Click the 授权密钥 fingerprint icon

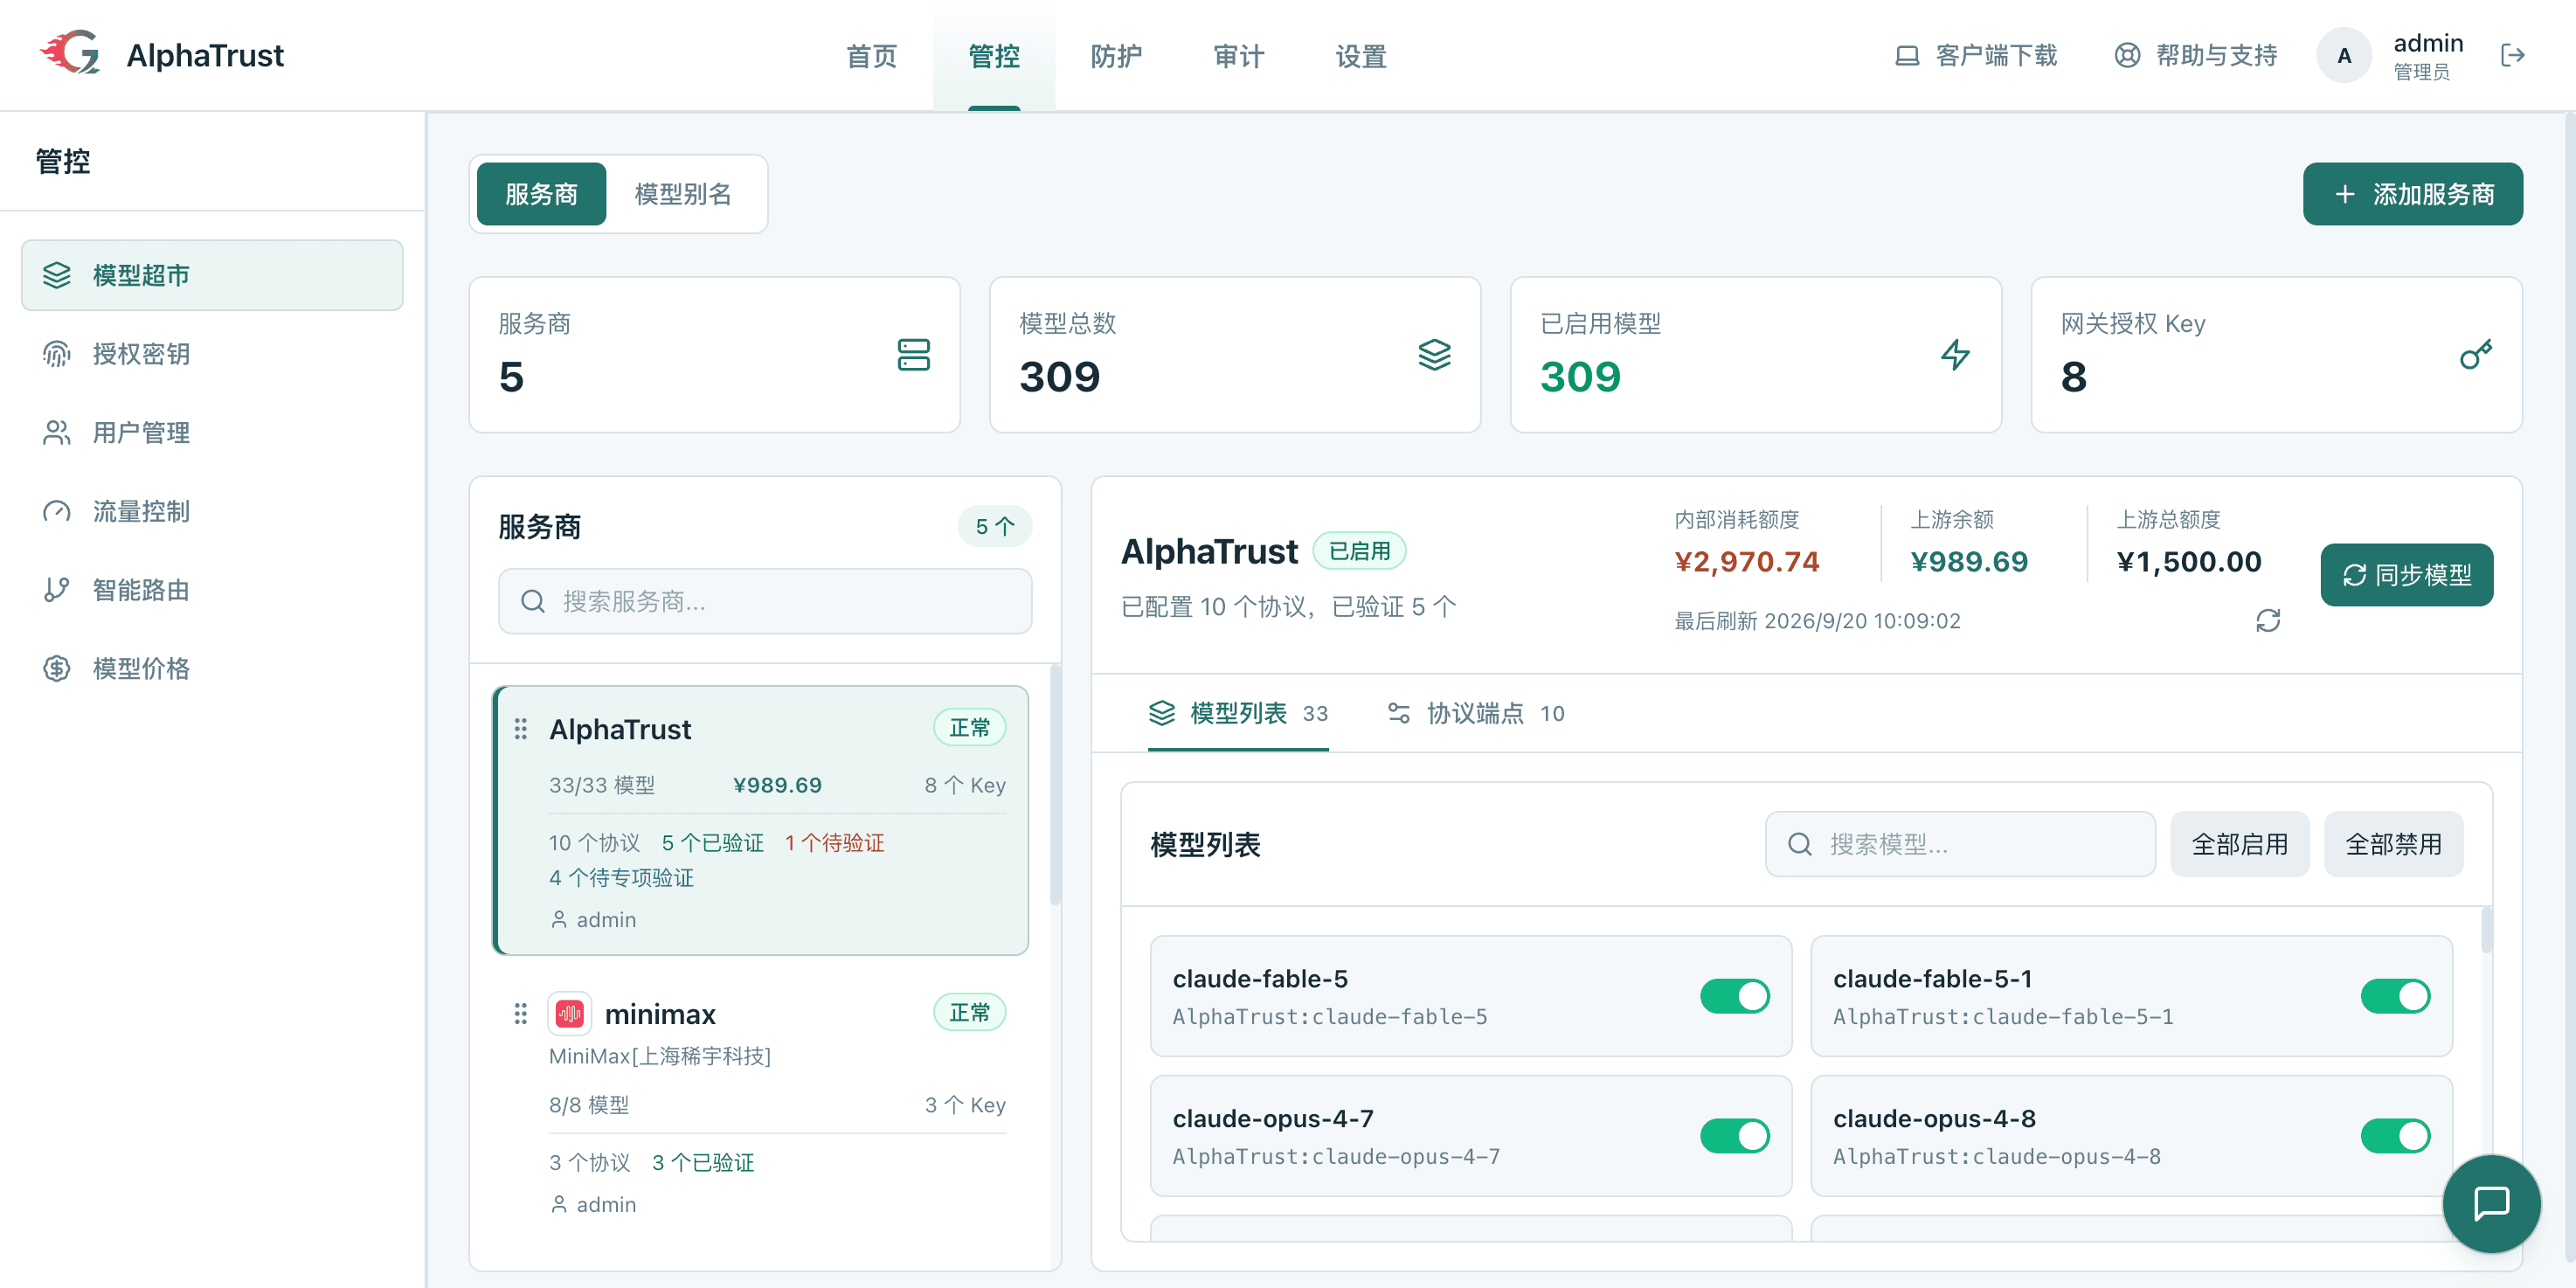coord(57,354)
